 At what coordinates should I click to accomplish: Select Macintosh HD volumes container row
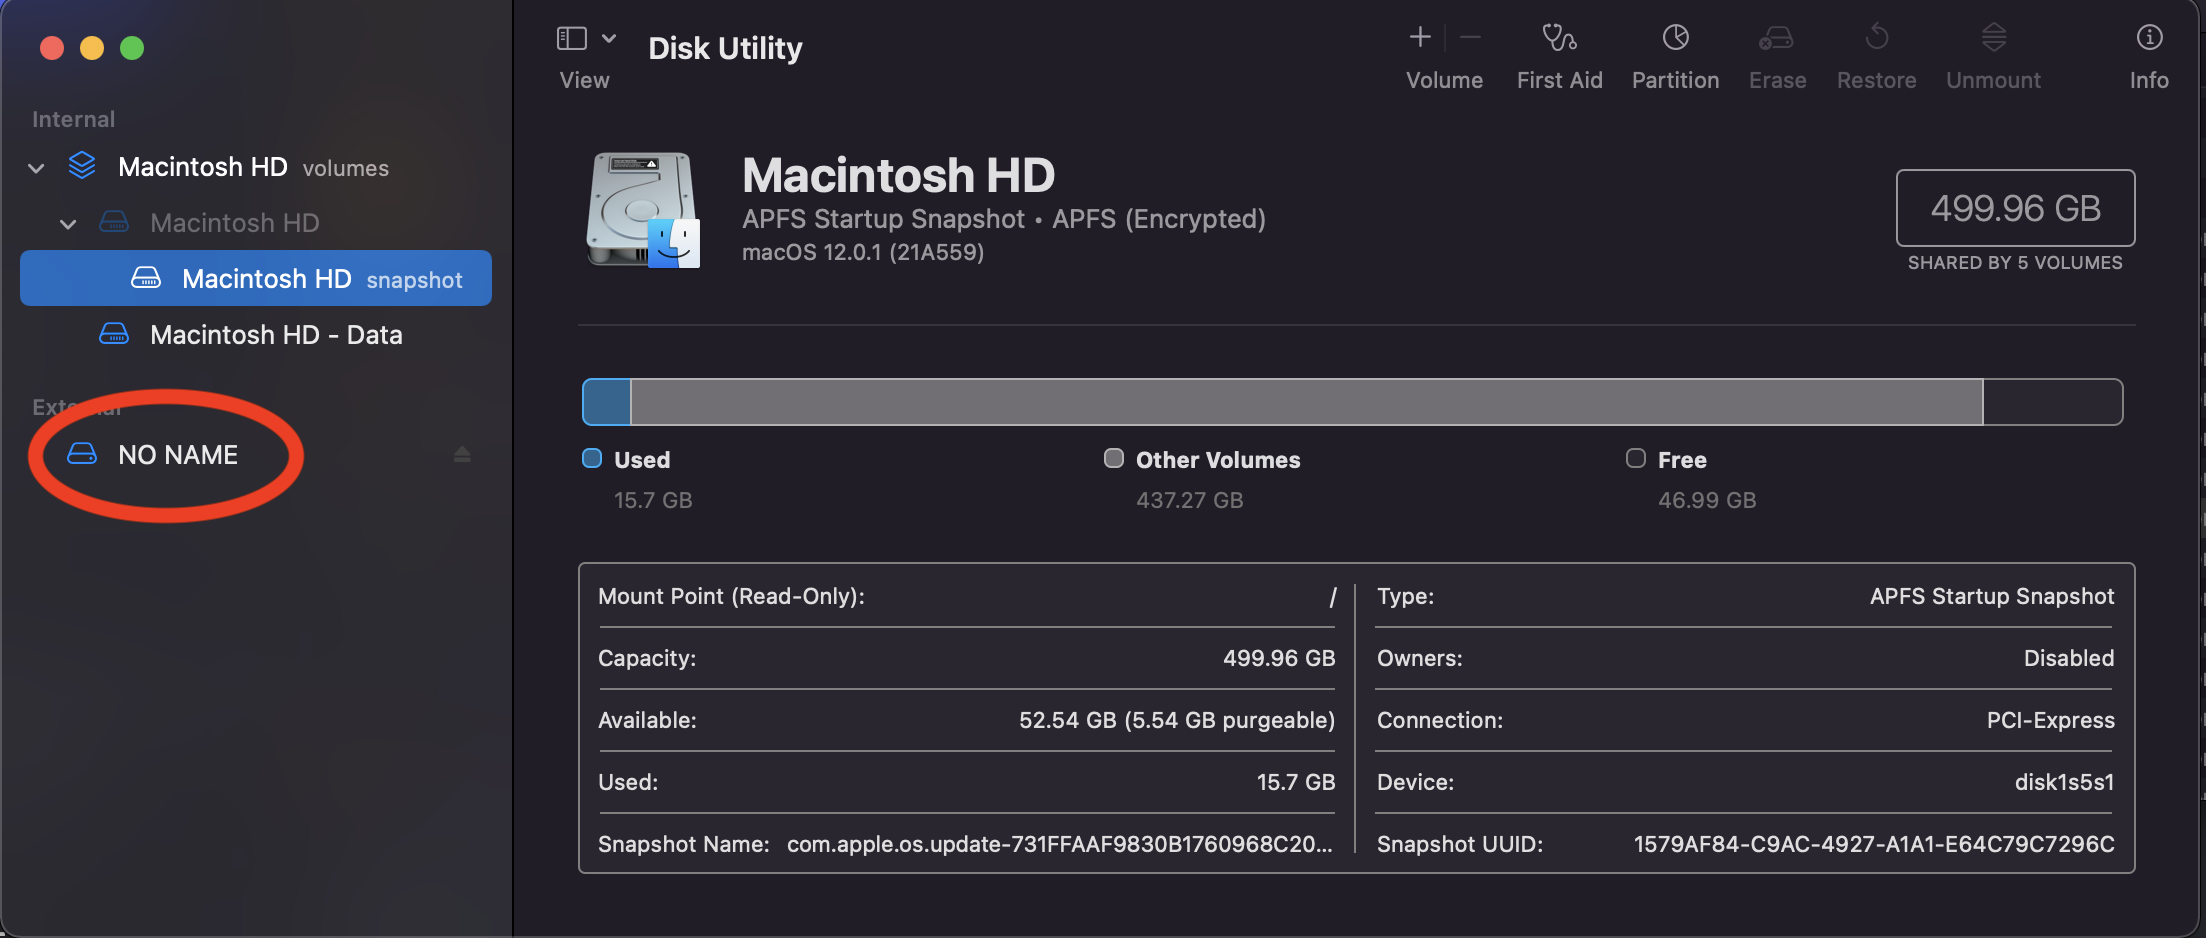point(256,167)
